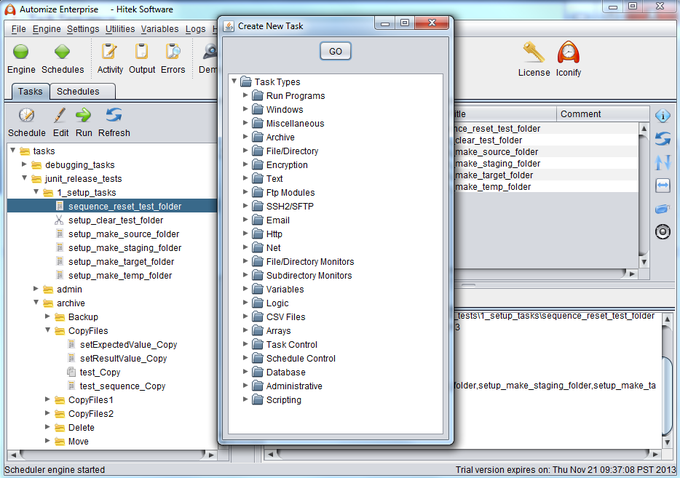Click the blue refresh icon on right sidebar
The image size is (680, 478).
click(663, 139)
